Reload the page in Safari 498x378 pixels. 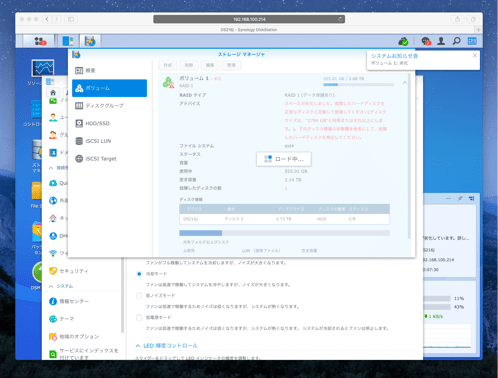point(340,19)
